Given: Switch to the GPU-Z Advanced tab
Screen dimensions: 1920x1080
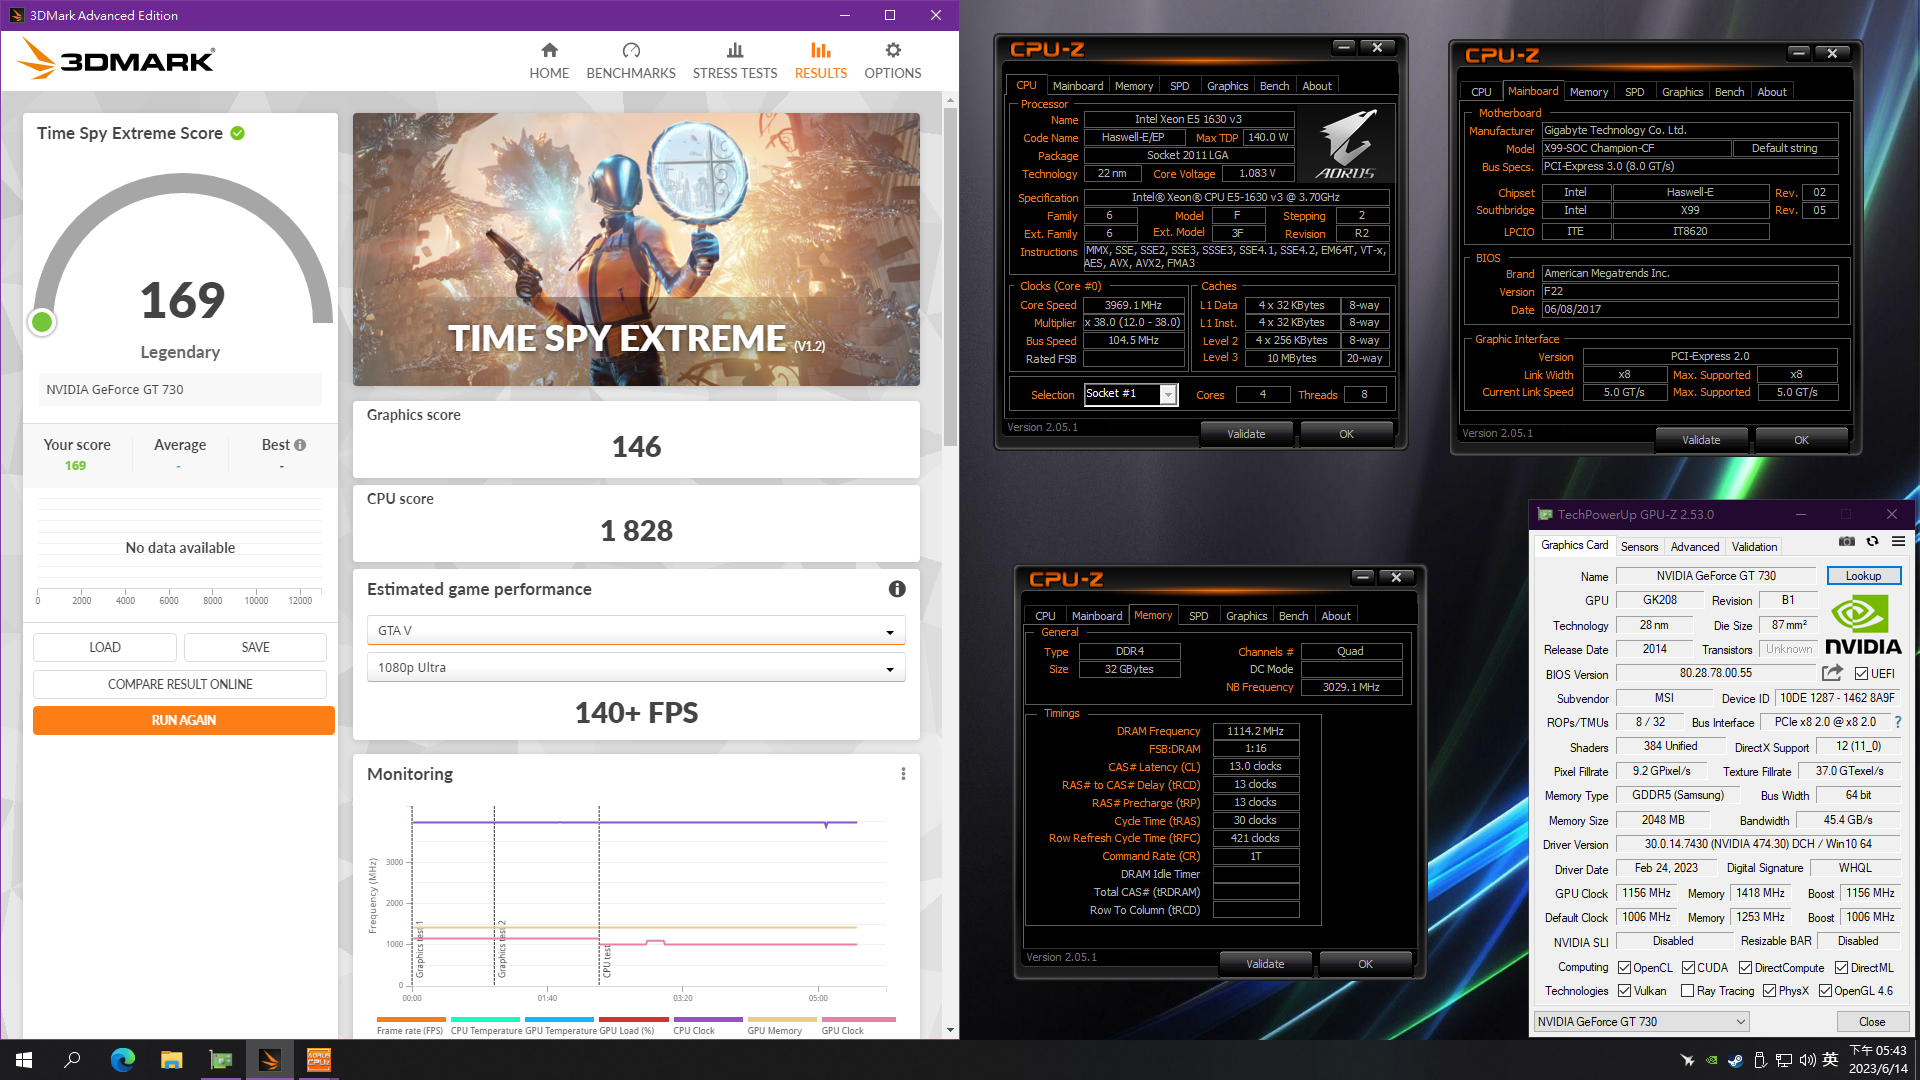Looking at the screenshot, I should (x=1695, y=547).
